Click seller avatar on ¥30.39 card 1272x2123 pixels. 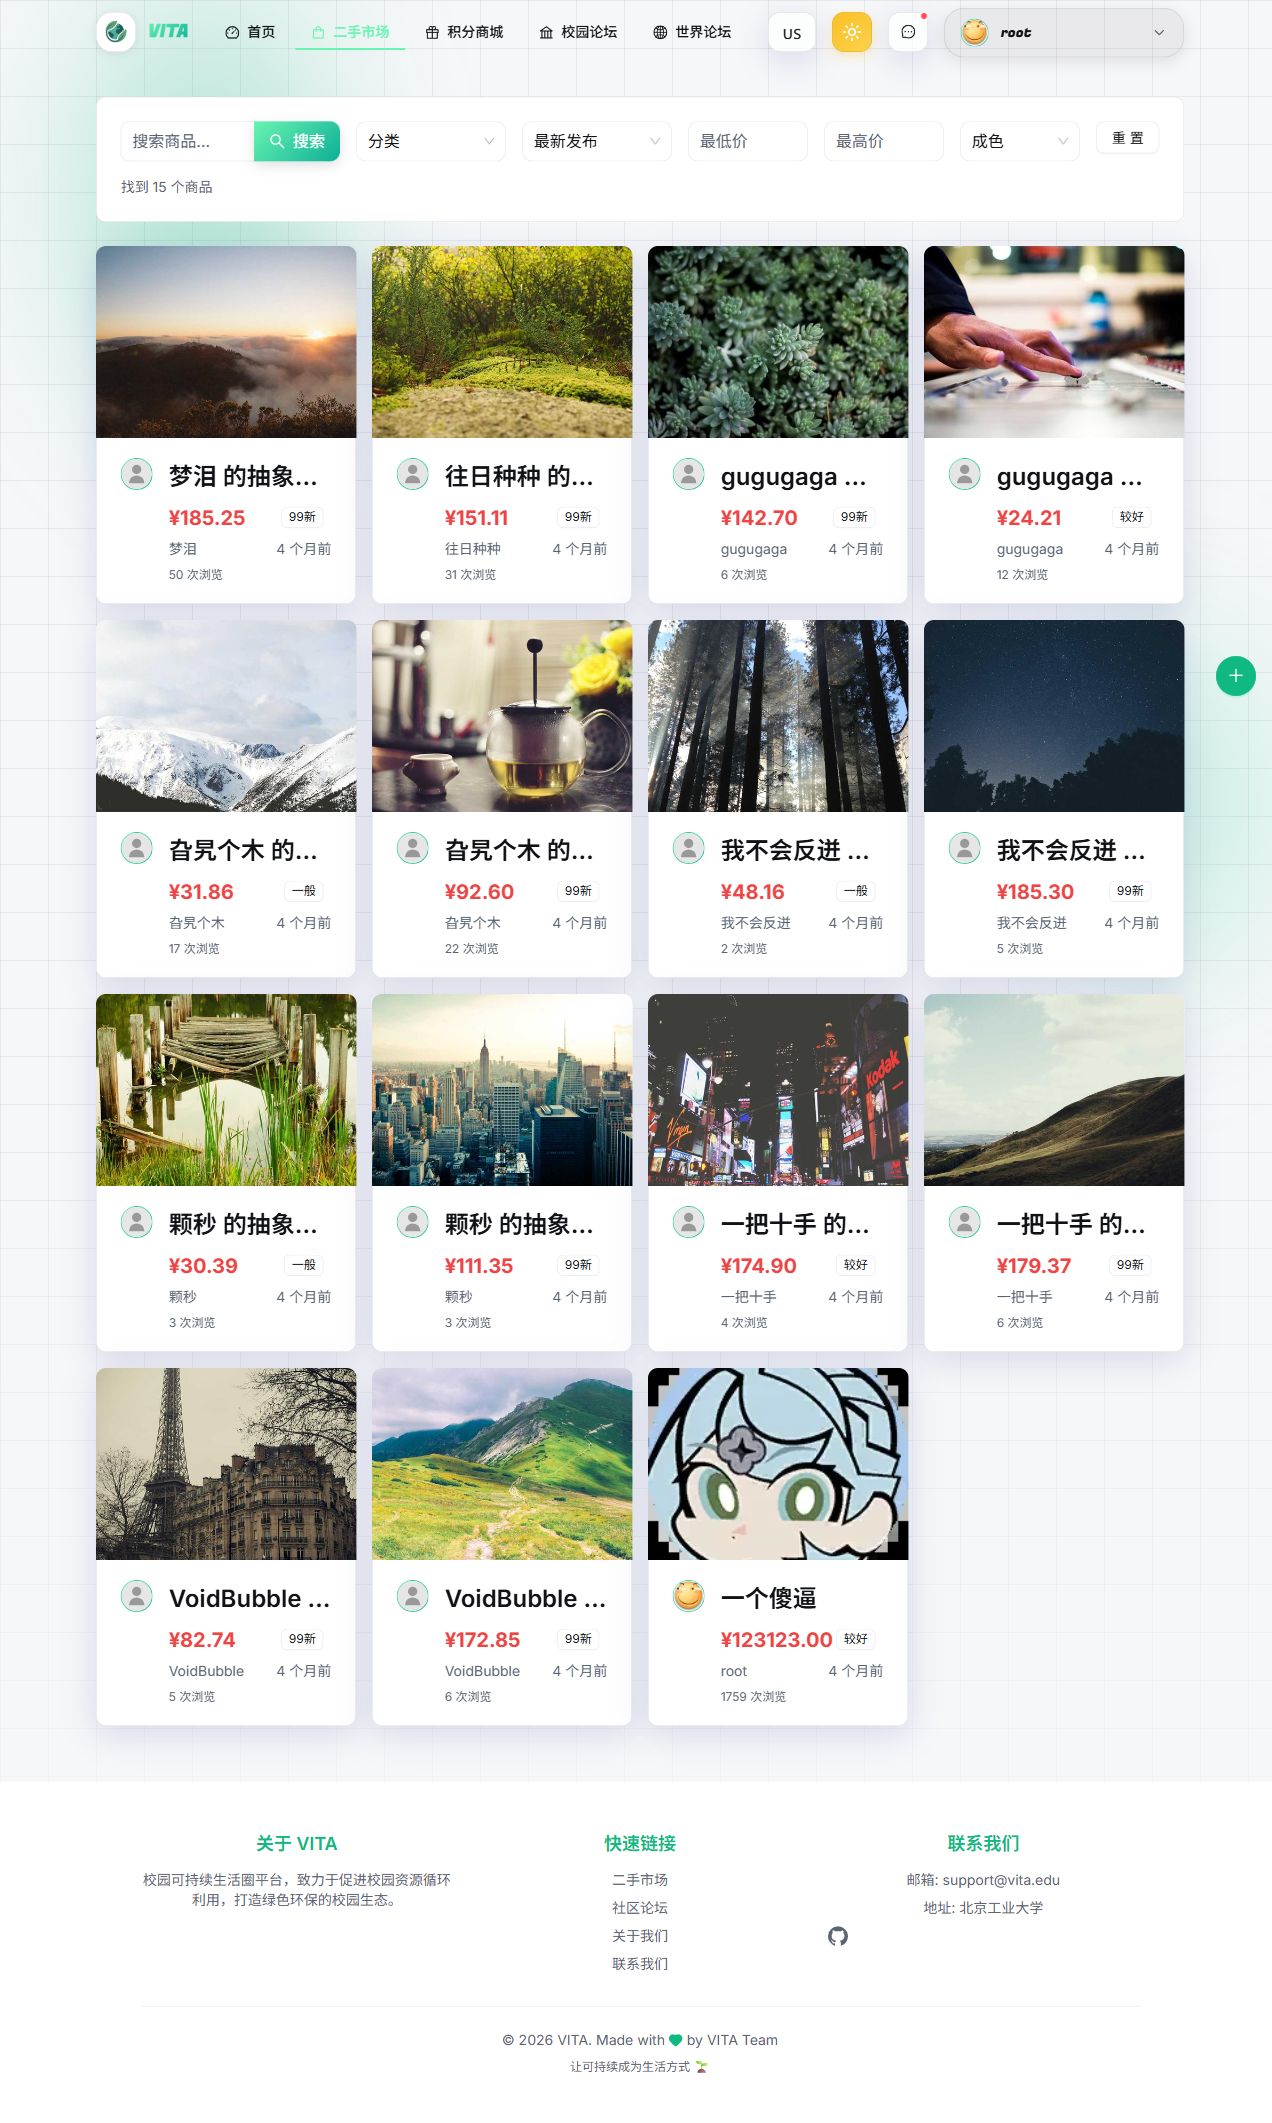pos(137,1222)
